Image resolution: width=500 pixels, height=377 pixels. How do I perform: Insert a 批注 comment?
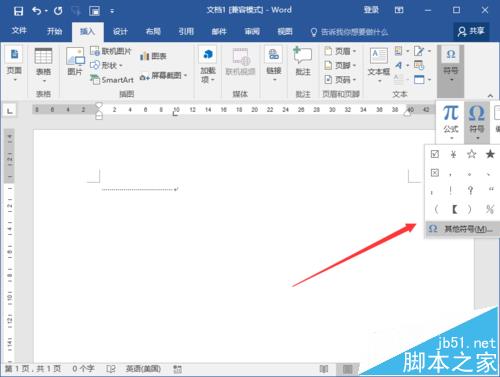coord(303,62)
